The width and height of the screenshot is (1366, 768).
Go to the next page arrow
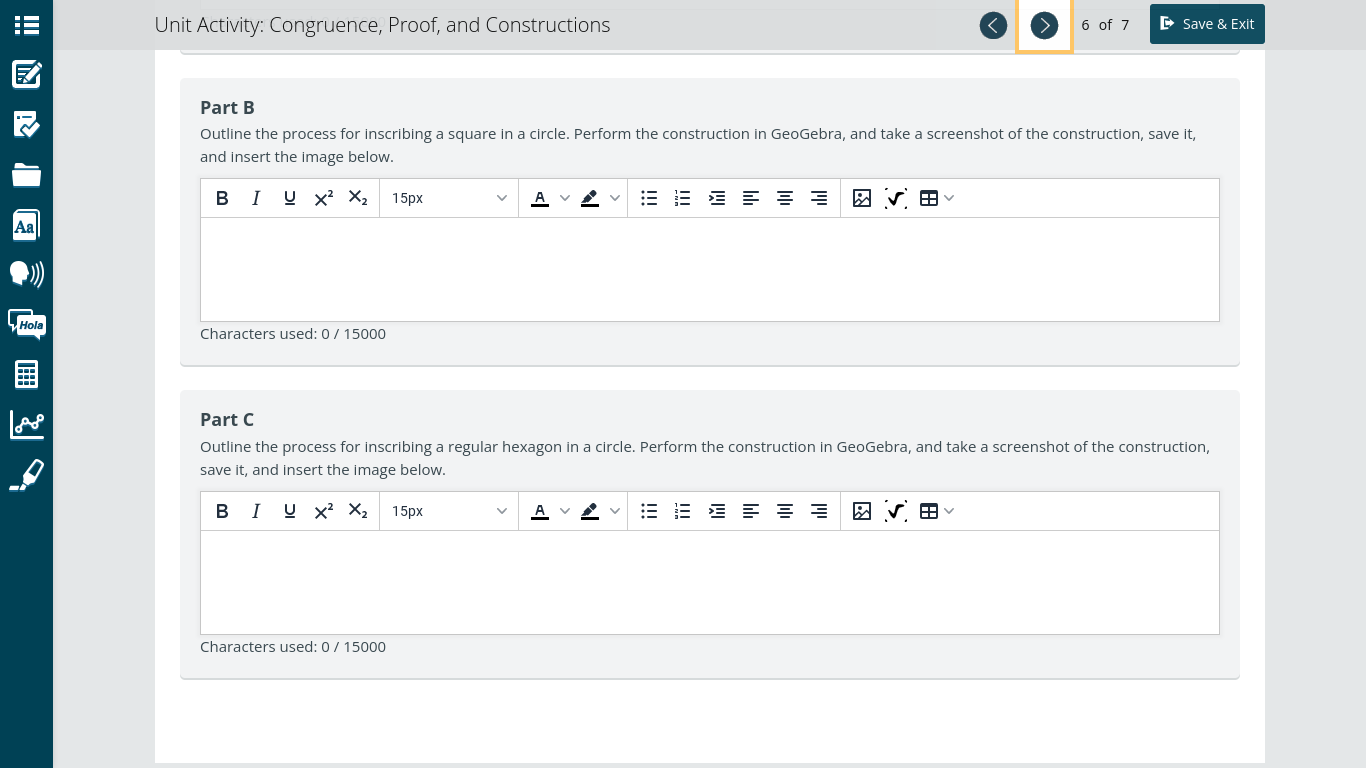(1044, 26)
